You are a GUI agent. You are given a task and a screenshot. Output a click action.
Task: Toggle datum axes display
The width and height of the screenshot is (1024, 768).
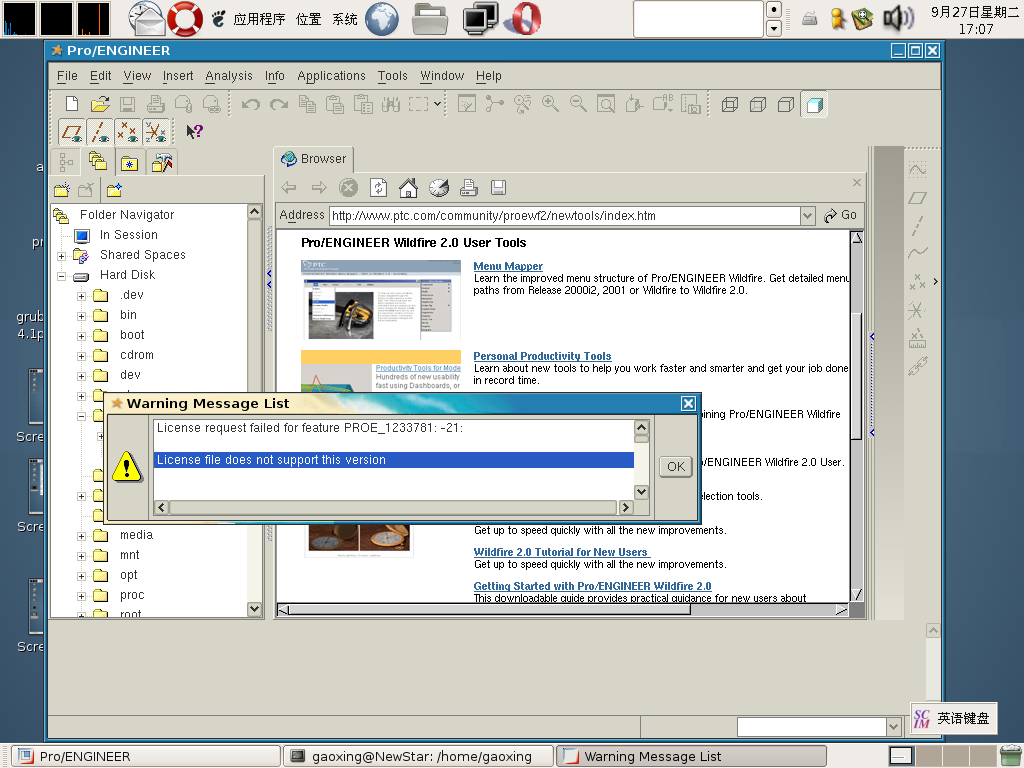click(100, 132)
